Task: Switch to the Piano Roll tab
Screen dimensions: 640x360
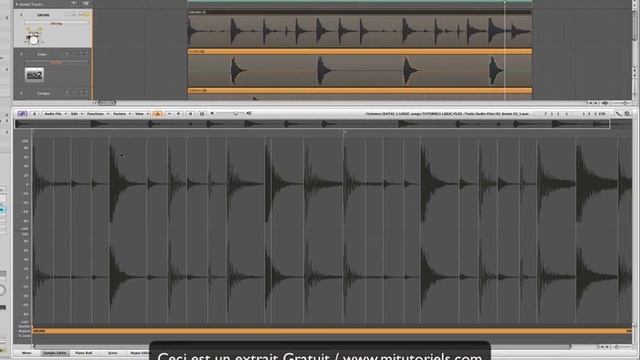Action: point(84,353)
